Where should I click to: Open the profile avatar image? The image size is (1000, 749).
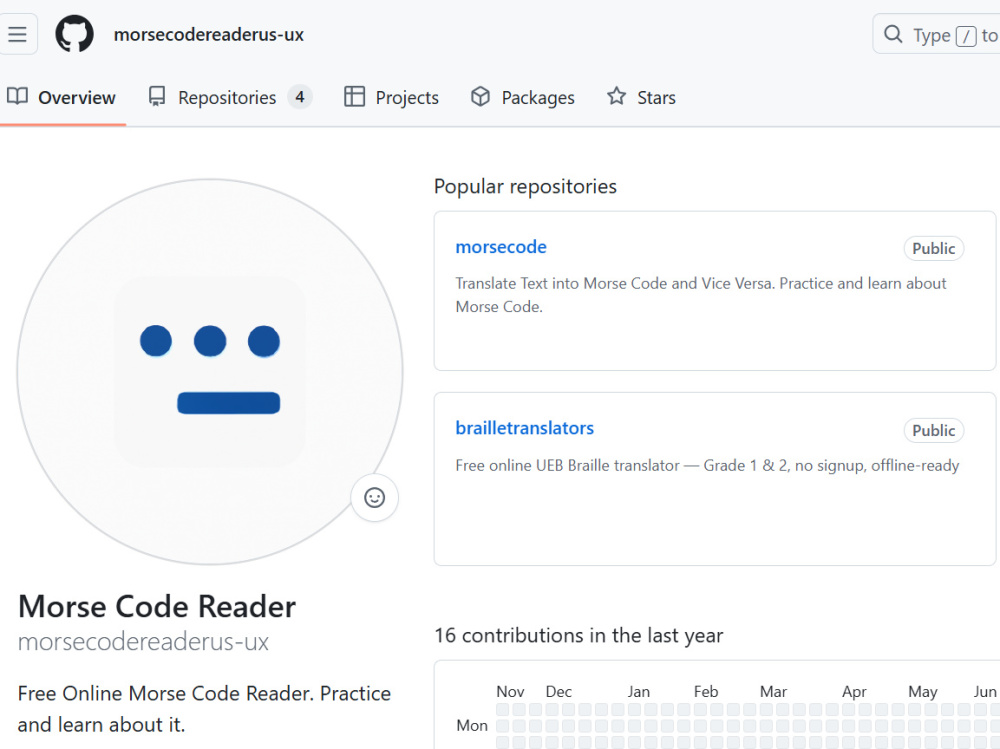(210, 372)
